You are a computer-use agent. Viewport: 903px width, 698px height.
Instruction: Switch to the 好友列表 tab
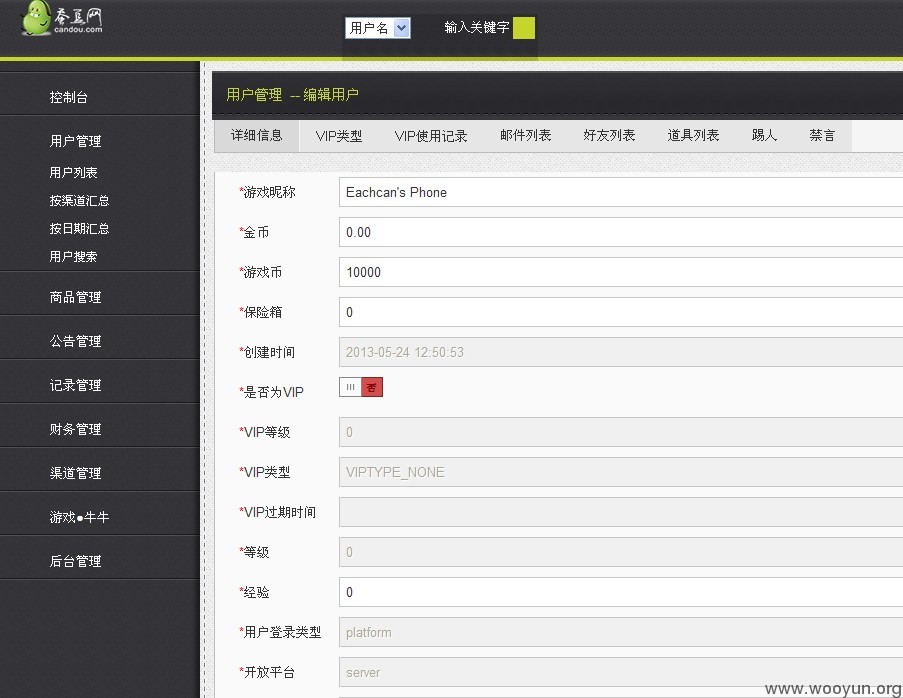tap(609, 136)
